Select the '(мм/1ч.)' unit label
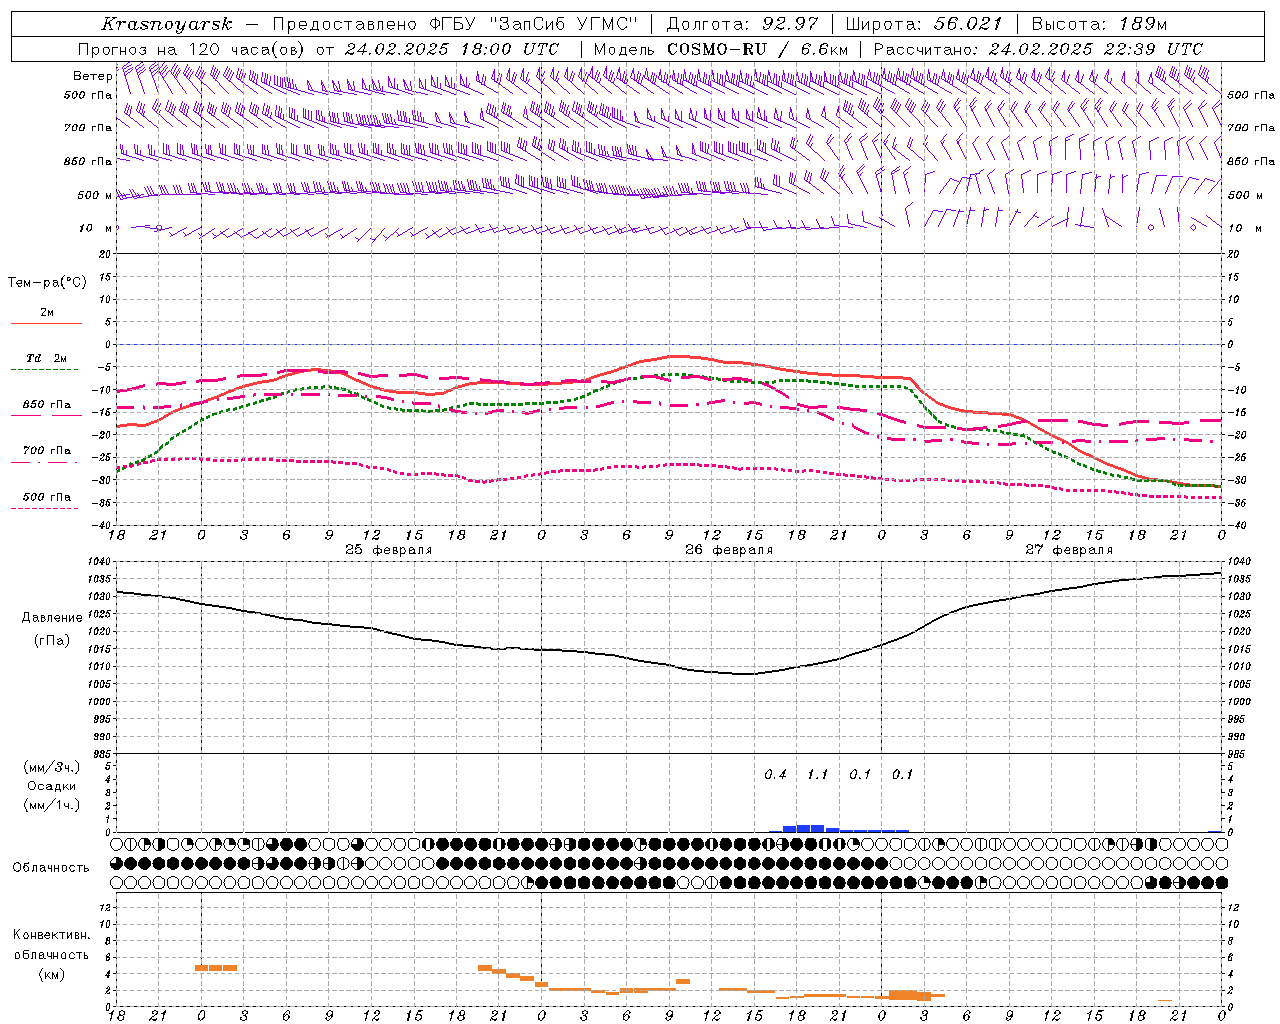 [x=52, y=805]
